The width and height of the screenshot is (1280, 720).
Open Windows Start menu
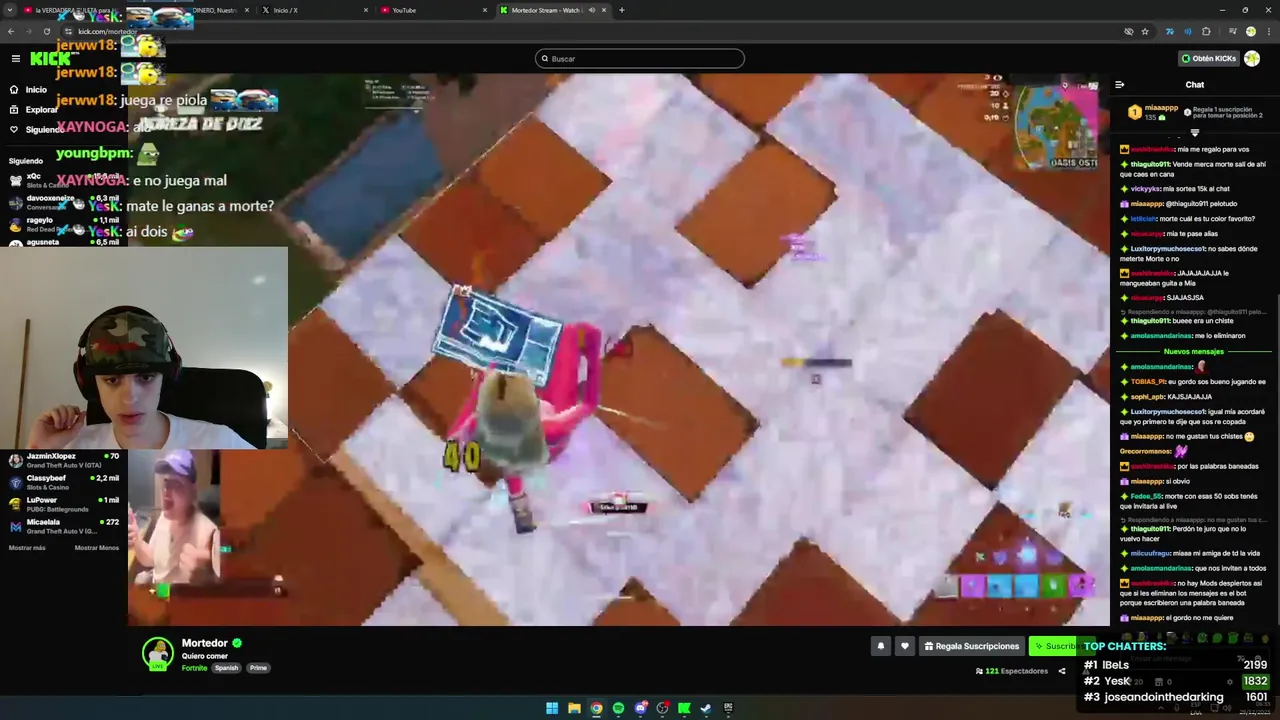[x=552, y=708]
